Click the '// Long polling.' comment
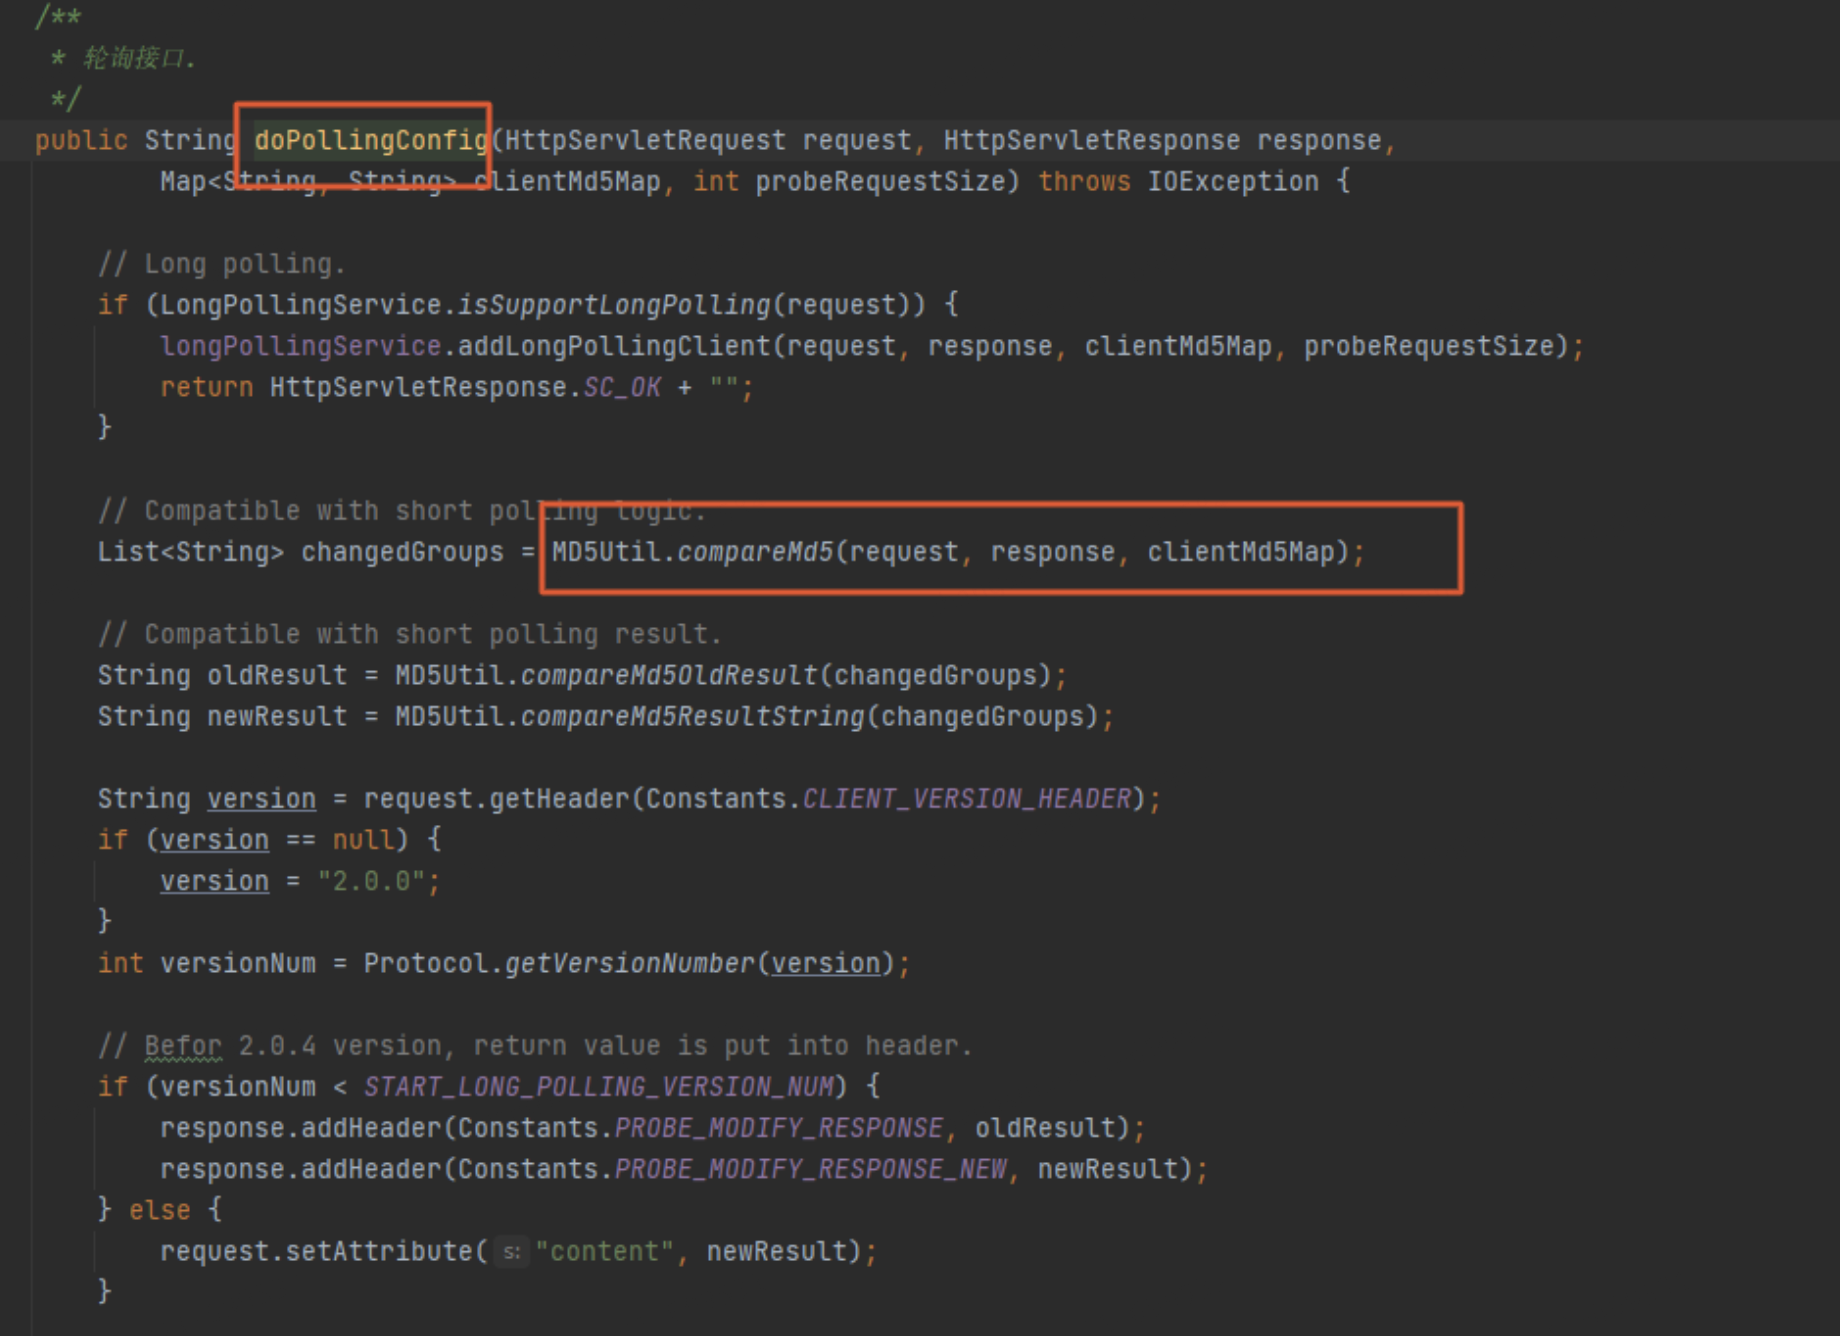The height and width of the screenshot is (1336, 1840). pos(222,264)
